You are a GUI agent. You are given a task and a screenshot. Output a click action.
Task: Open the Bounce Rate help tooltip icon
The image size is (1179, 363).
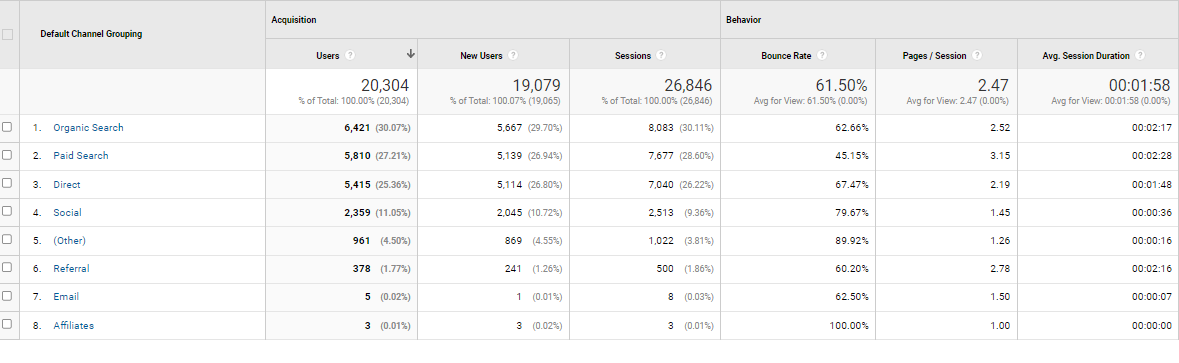click(822, 56)
